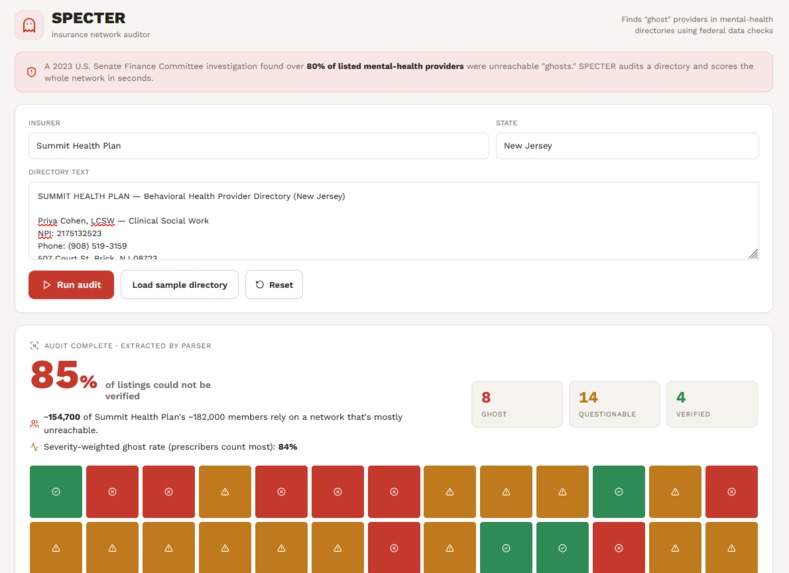Click the SPECTER ghost logo icon

(x=29, y=25)
